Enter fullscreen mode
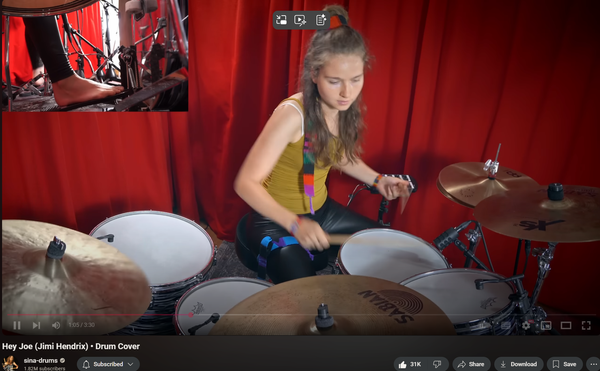 point(586,325)
